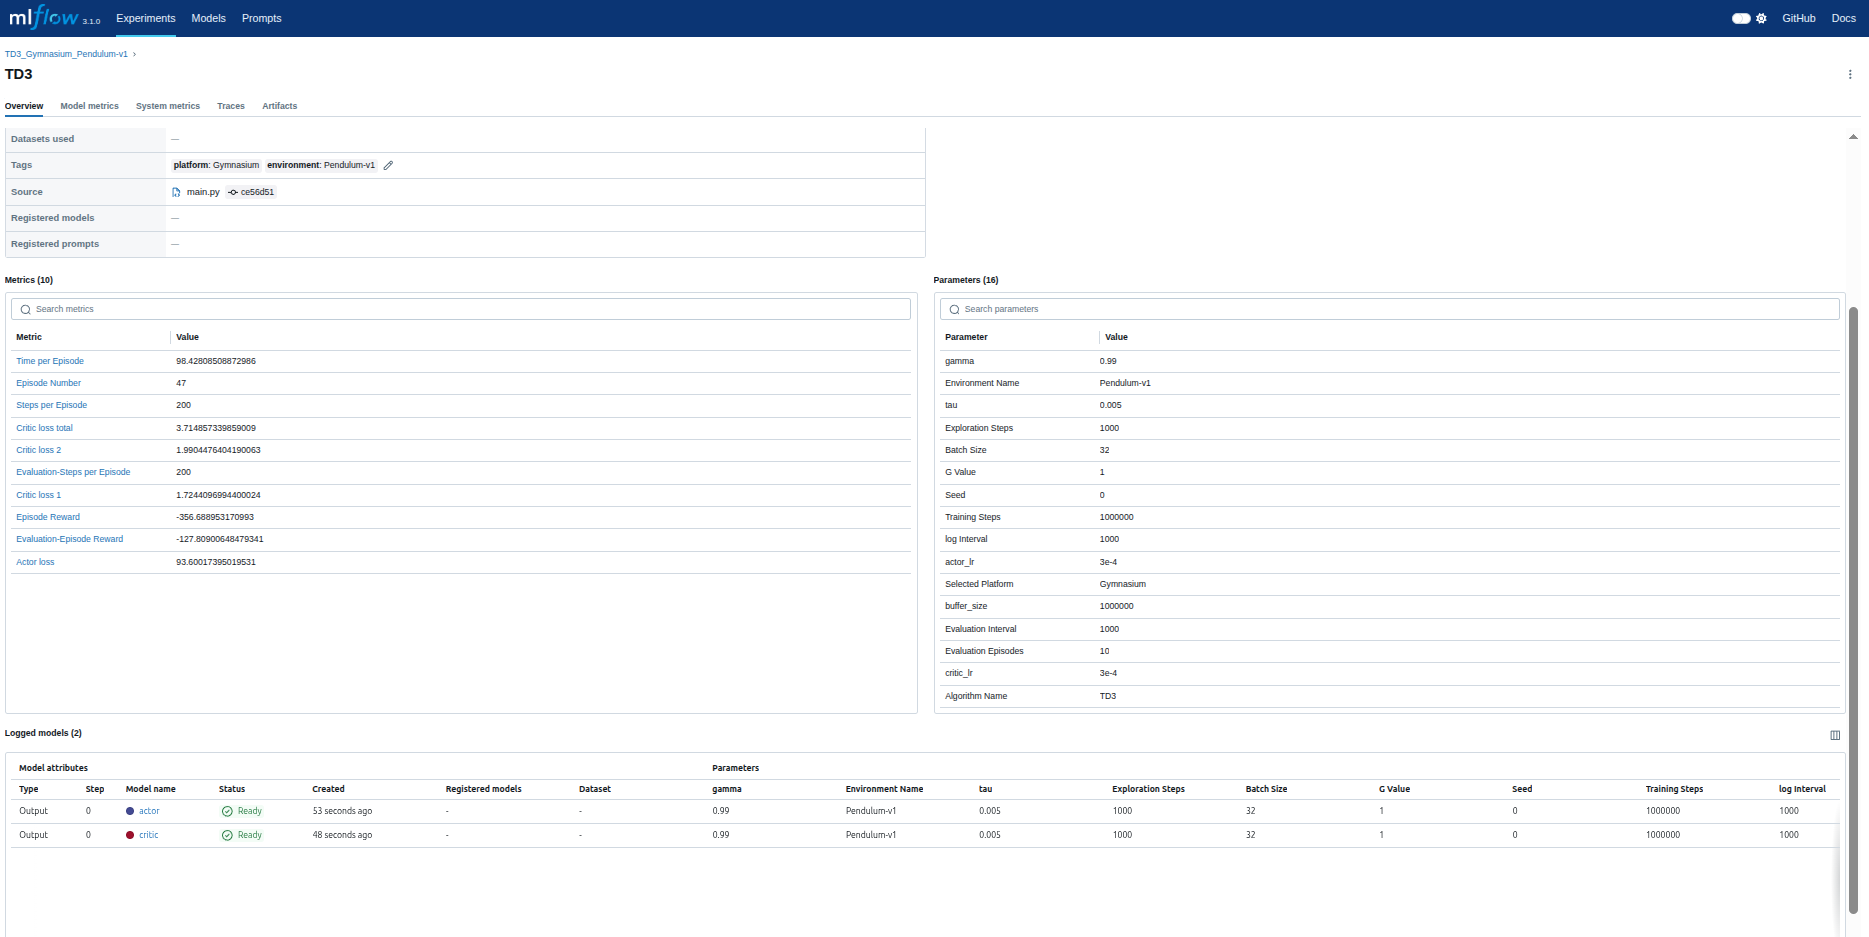
Task: Click the platform: Gymnasium tag
Action: (x=216, y=165)
